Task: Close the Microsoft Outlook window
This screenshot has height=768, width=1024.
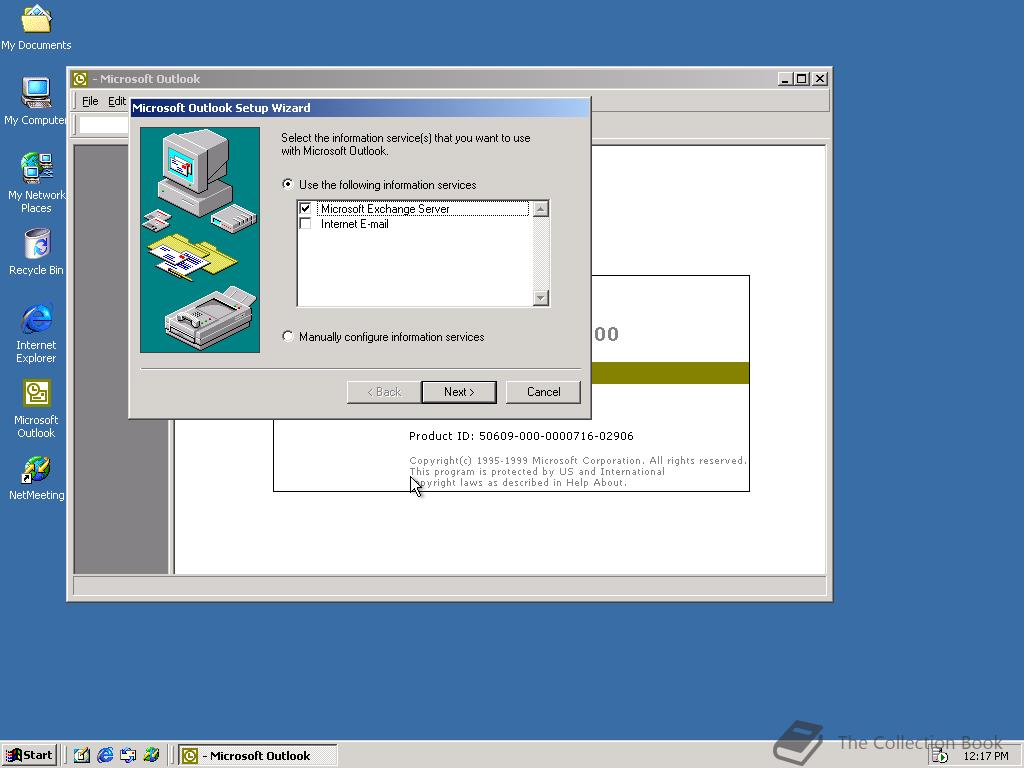Action: click(820, 79)
